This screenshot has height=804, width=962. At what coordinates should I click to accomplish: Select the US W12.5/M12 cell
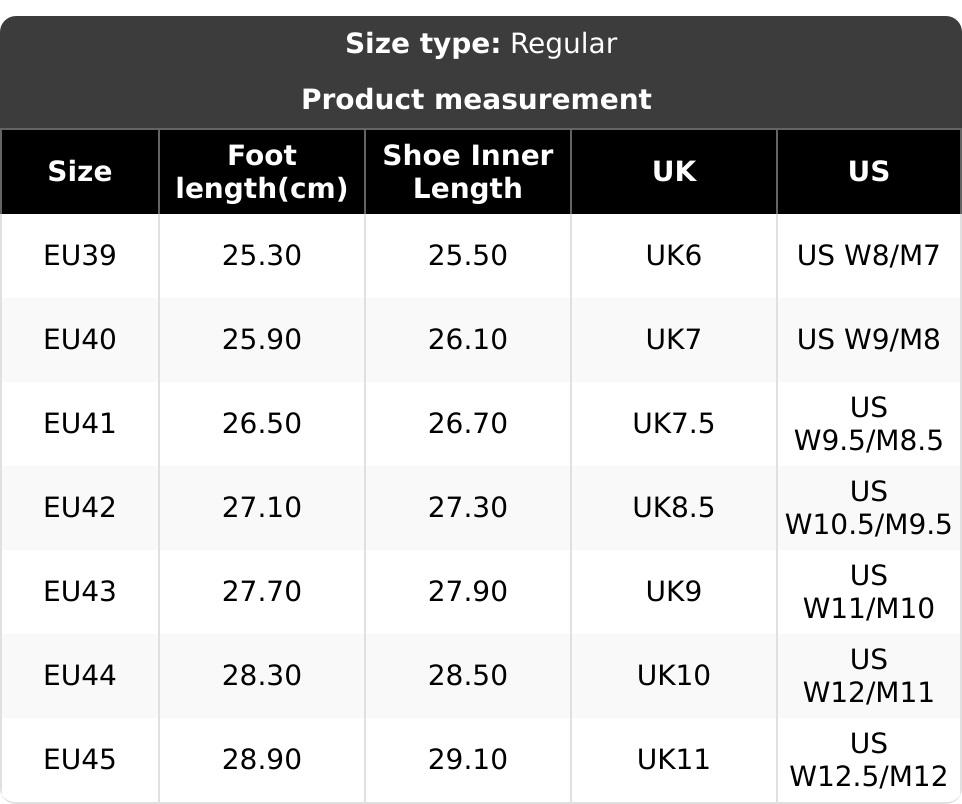click(x=868, y=760)
